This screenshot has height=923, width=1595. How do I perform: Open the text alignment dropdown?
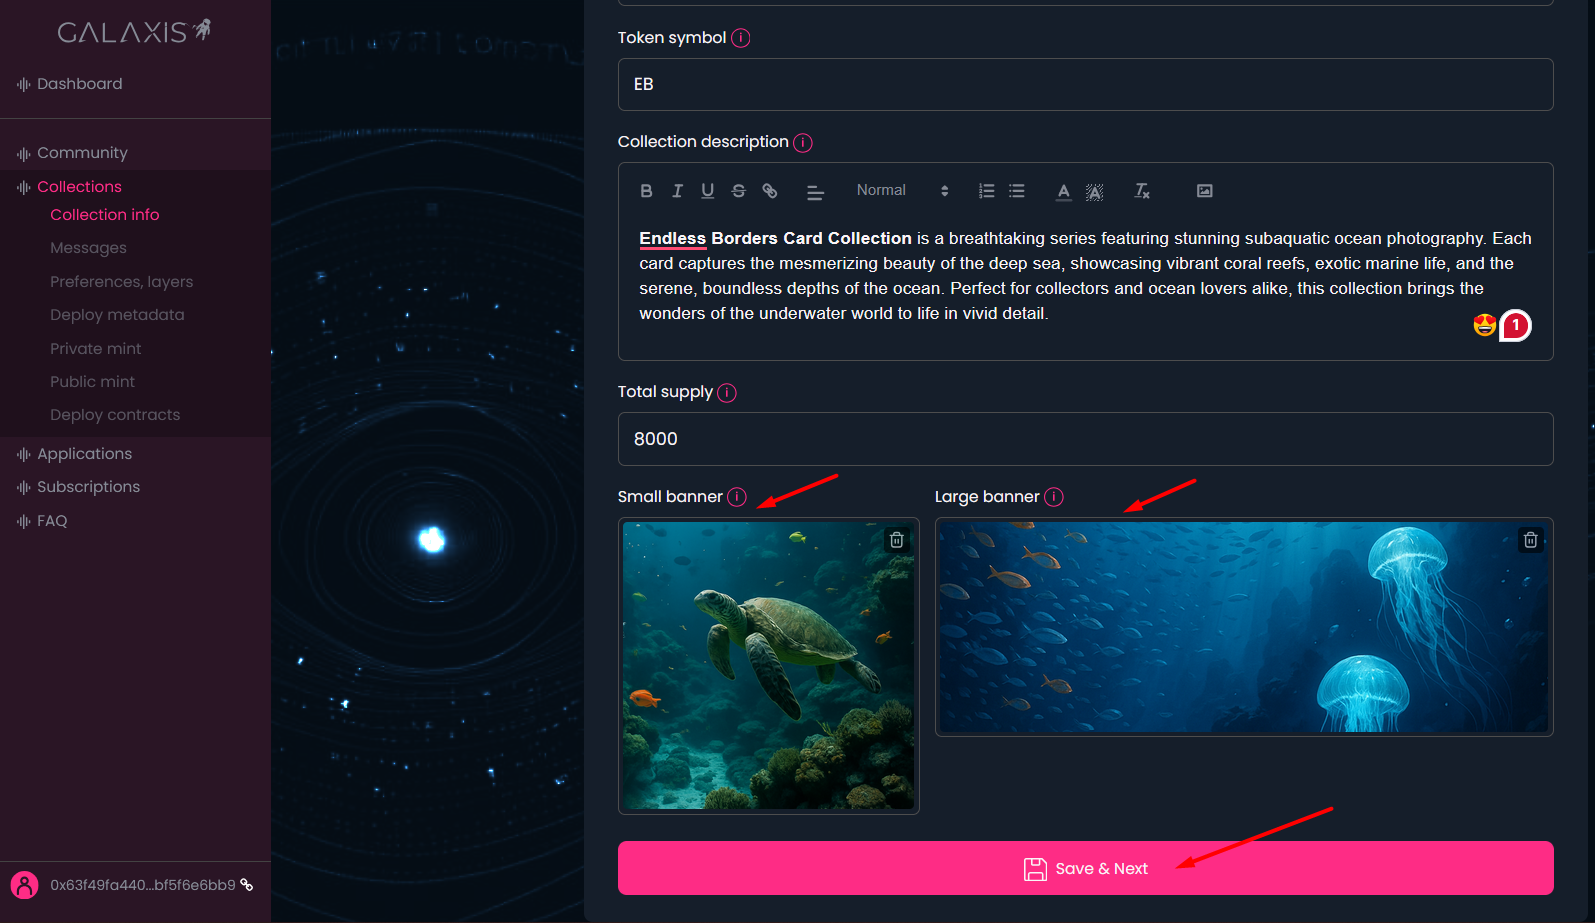[x=815, y=192]
